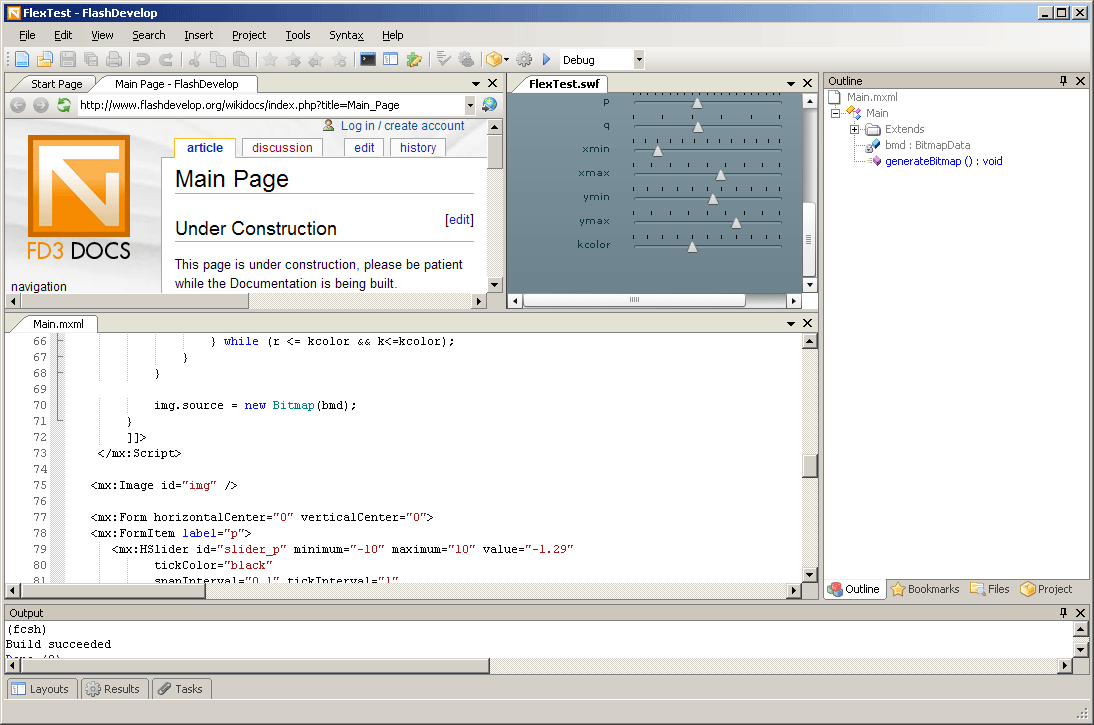The height and width of the screenshot is (725, 1094).
Task: Open the project box icon dropdown arrow
Action: coord(507,60)
